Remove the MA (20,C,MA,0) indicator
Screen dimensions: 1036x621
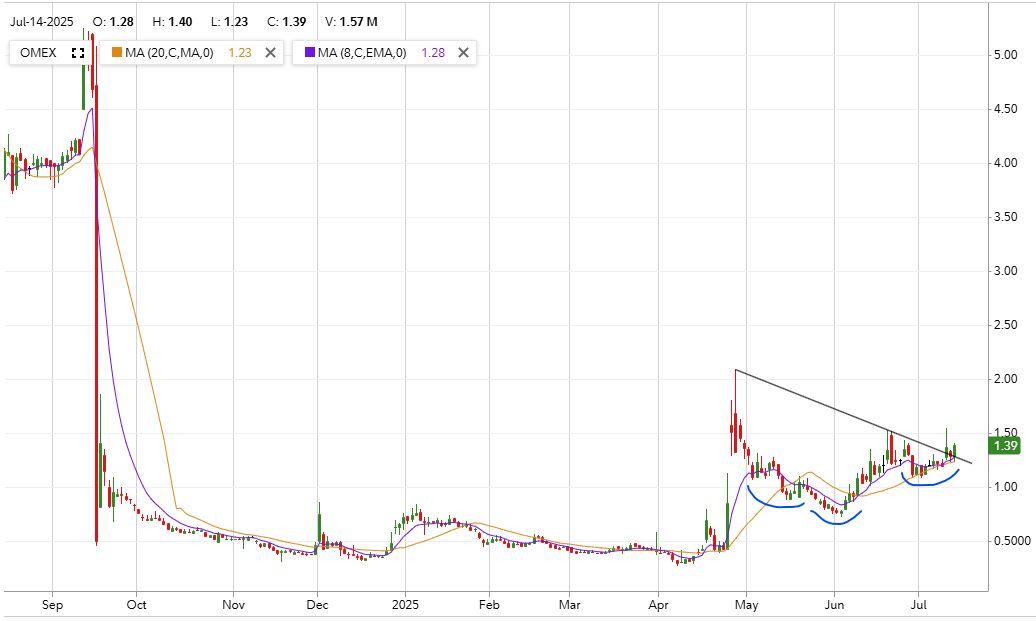pyautogui.click(x=270, y=53)
